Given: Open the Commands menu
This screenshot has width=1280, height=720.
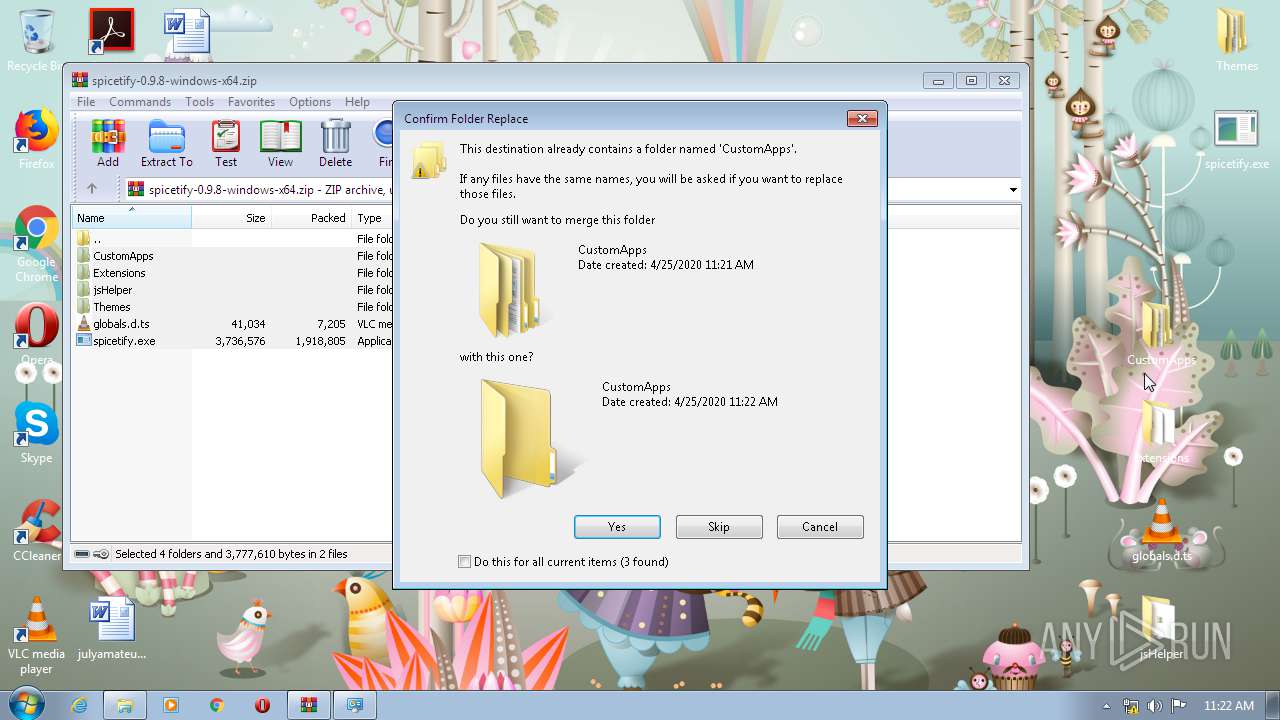Looking at the screenshot, I should pyautogui.click(x=140, y=102).
